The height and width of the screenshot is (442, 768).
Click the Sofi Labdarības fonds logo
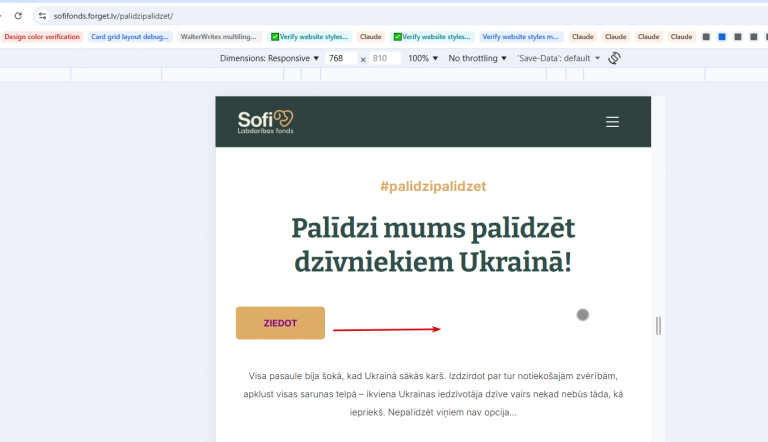[x=265, y=122]
